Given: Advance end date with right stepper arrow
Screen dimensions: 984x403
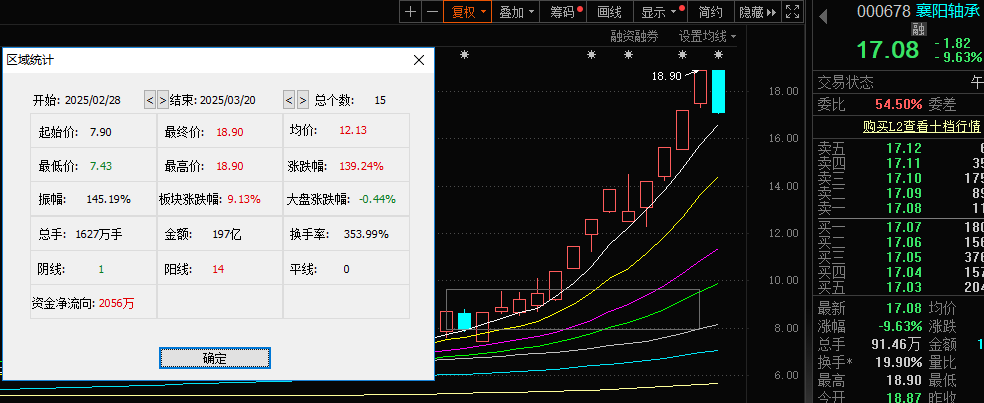Looking at the screenshot, I should (302, 100).
